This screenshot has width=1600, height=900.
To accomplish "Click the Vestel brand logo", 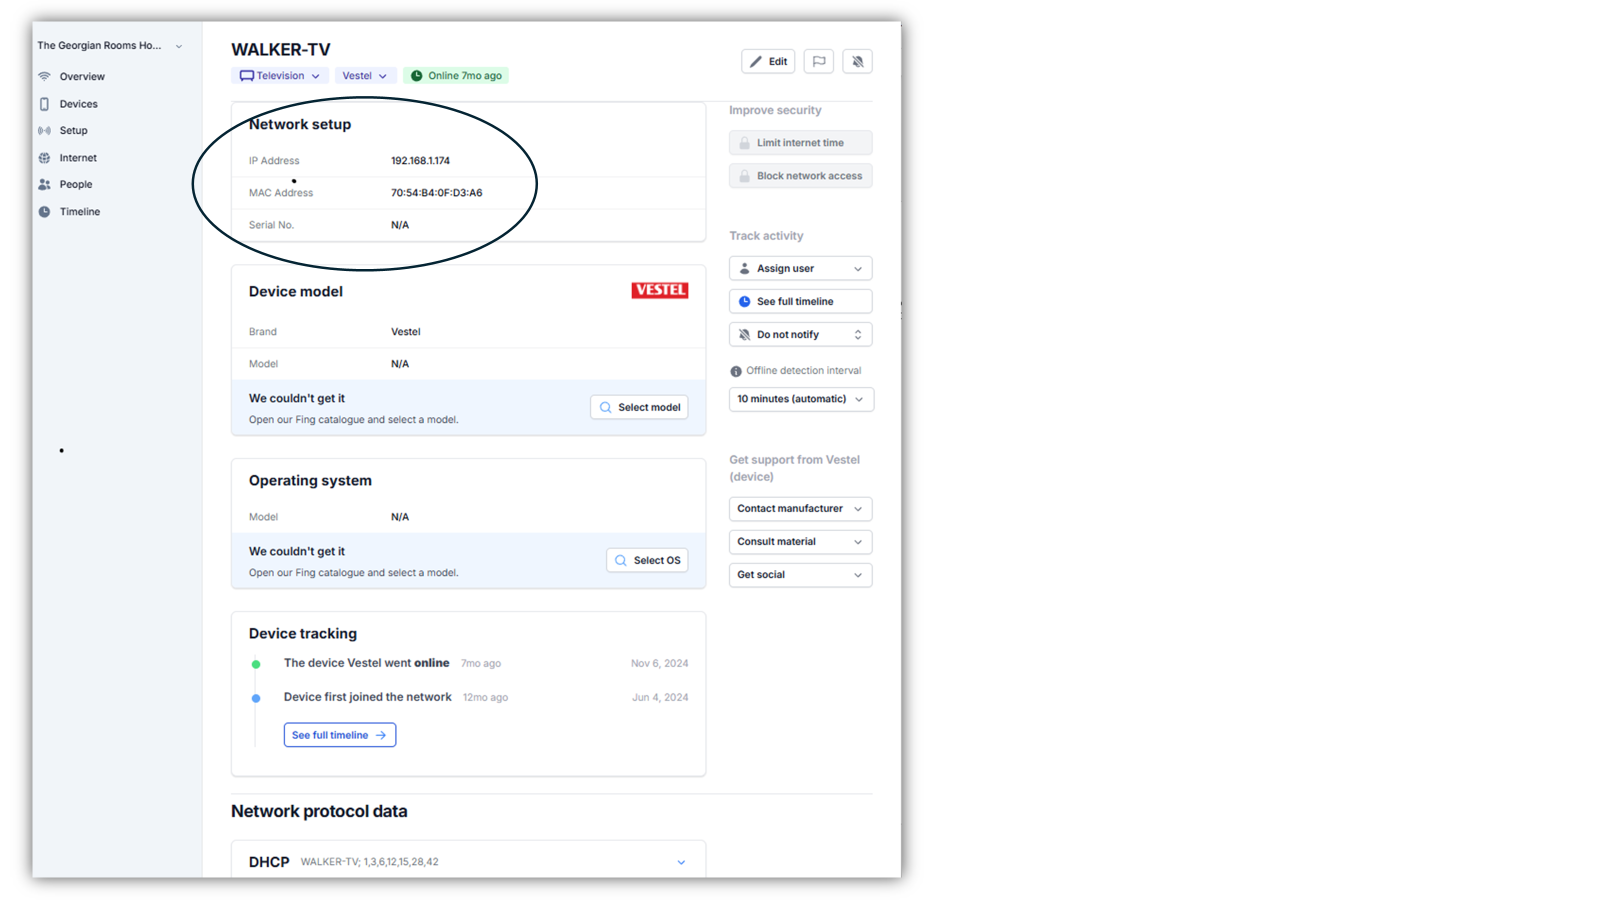I will pyautogui.click(x=659, y=290).
